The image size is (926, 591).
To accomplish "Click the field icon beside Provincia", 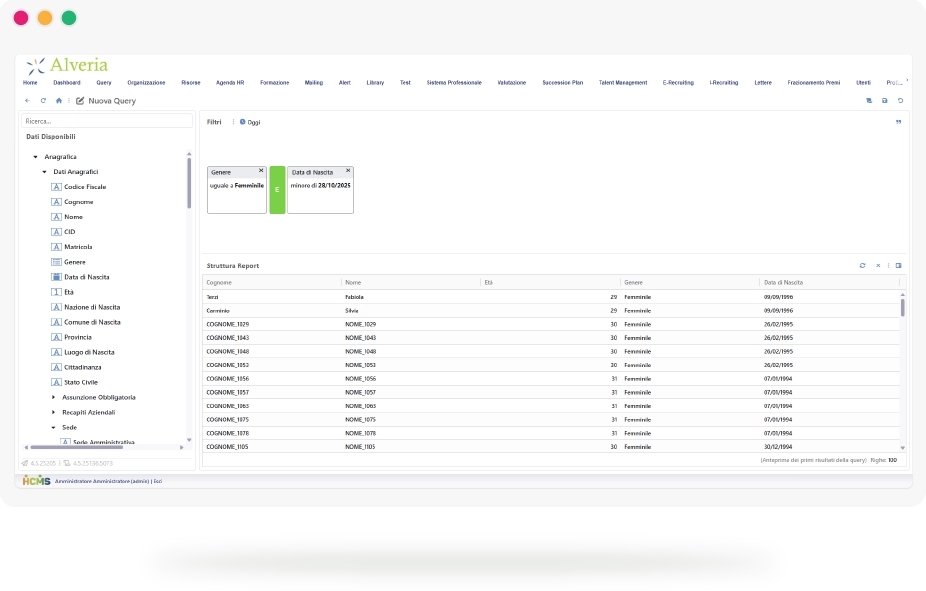I will coord(56,337).
